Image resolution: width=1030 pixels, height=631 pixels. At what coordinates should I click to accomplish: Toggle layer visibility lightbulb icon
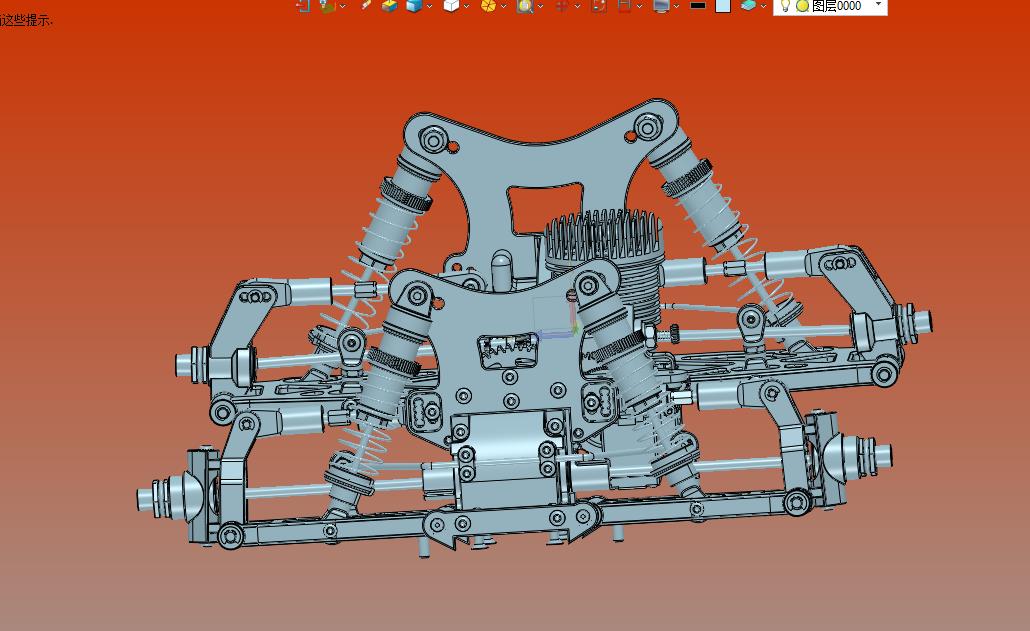tap(785, 5)
